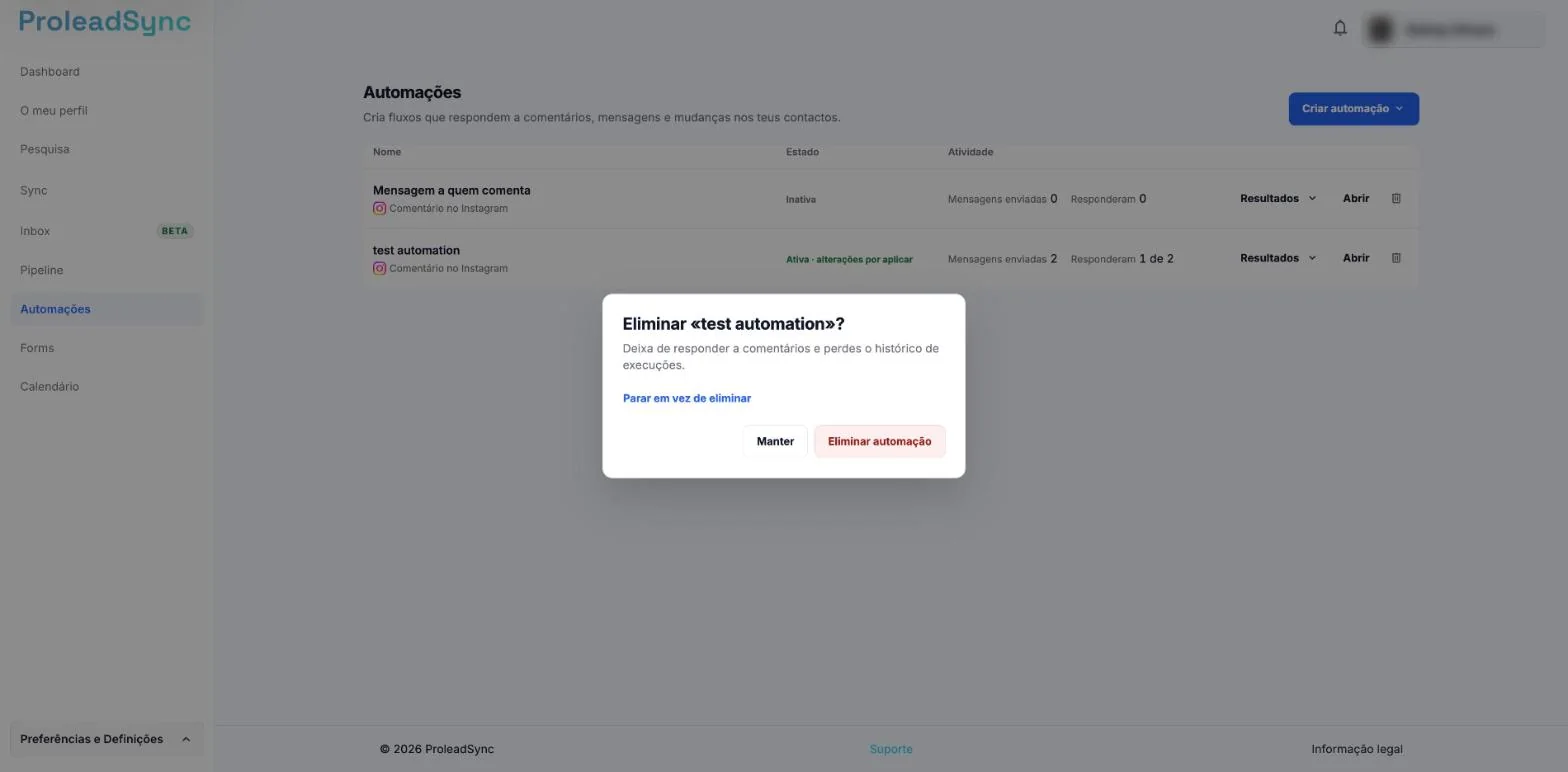Open Sync from the sidebar
Viewport: 1568px width, 772px height.
[34, 190]
